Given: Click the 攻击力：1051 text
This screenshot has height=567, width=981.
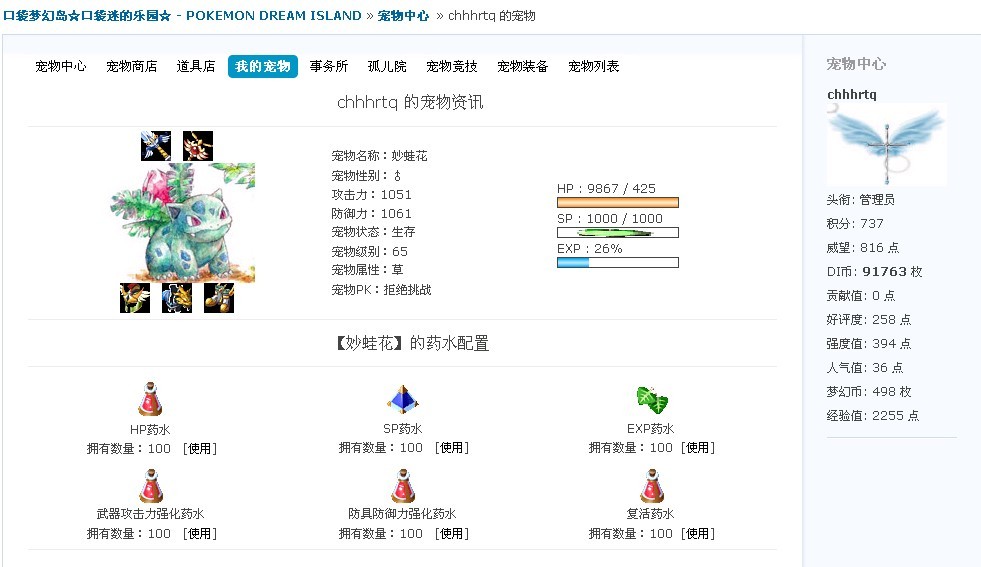Looking at the screenshot, I should point(372,195).
